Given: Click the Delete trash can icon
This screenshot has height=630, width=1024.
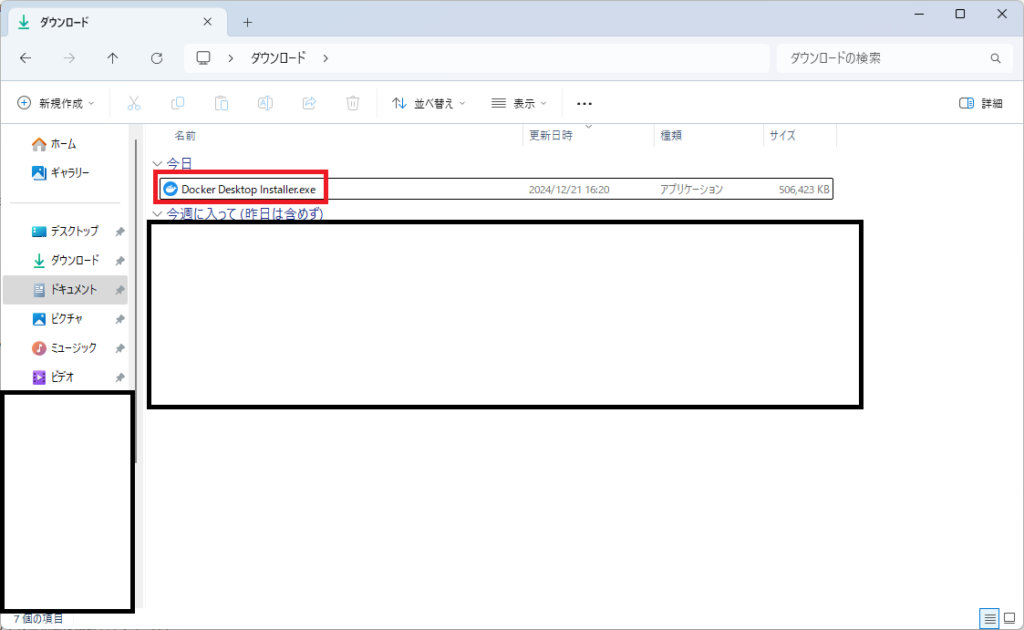Looking at the screenshot, I should pos(353,103).
